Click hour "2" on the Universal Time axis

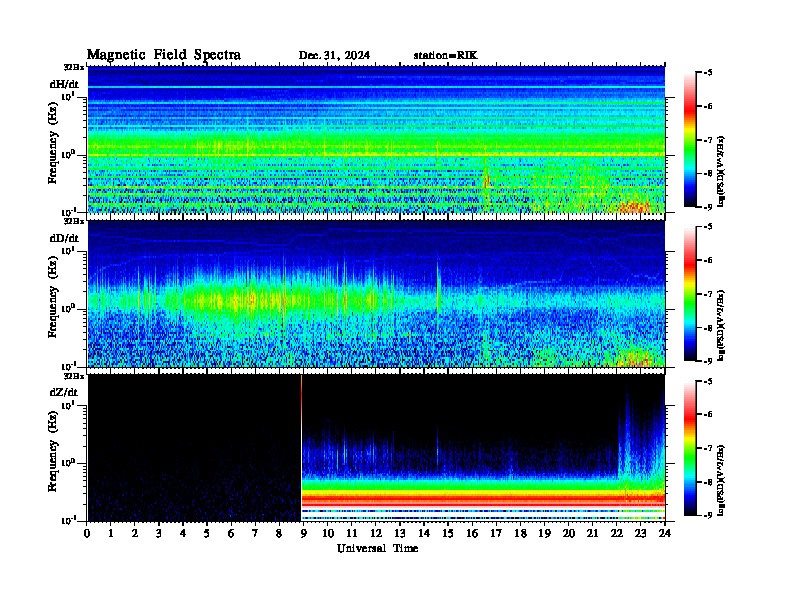(x=135, y=534)
